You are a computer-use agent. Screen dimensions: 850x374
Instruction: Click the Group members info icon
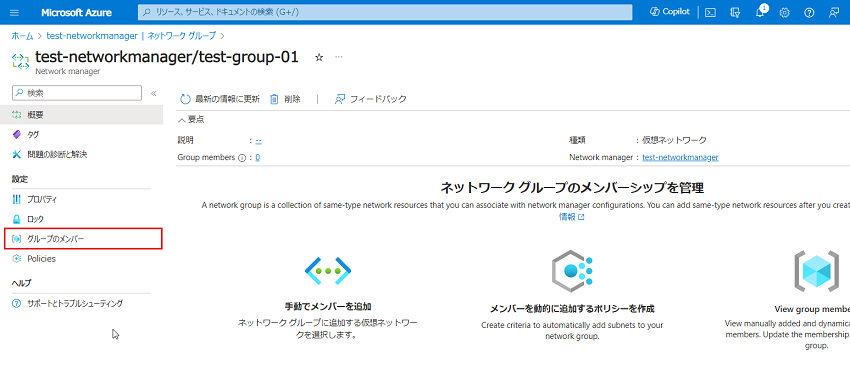coord(242,158)
